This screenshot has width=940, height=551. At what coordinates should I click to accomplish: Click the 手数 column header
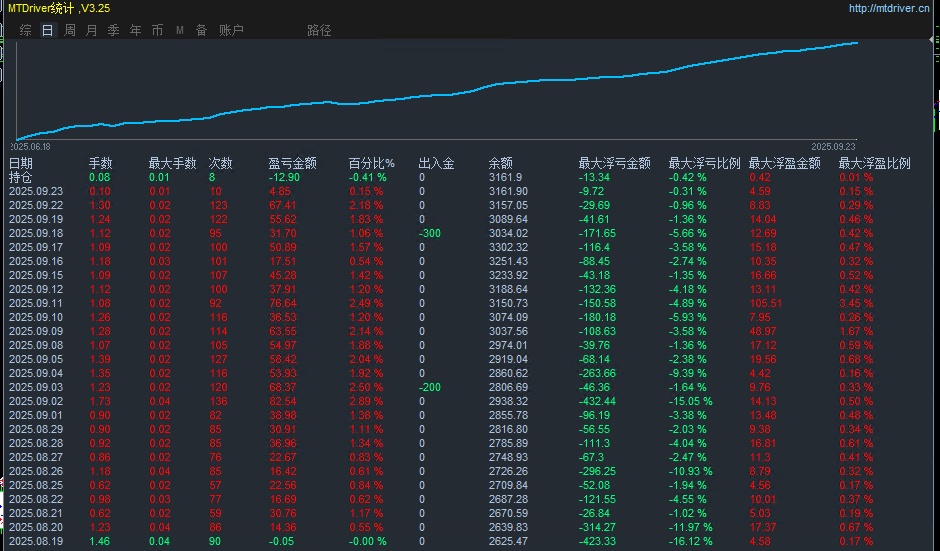[101, 163]
